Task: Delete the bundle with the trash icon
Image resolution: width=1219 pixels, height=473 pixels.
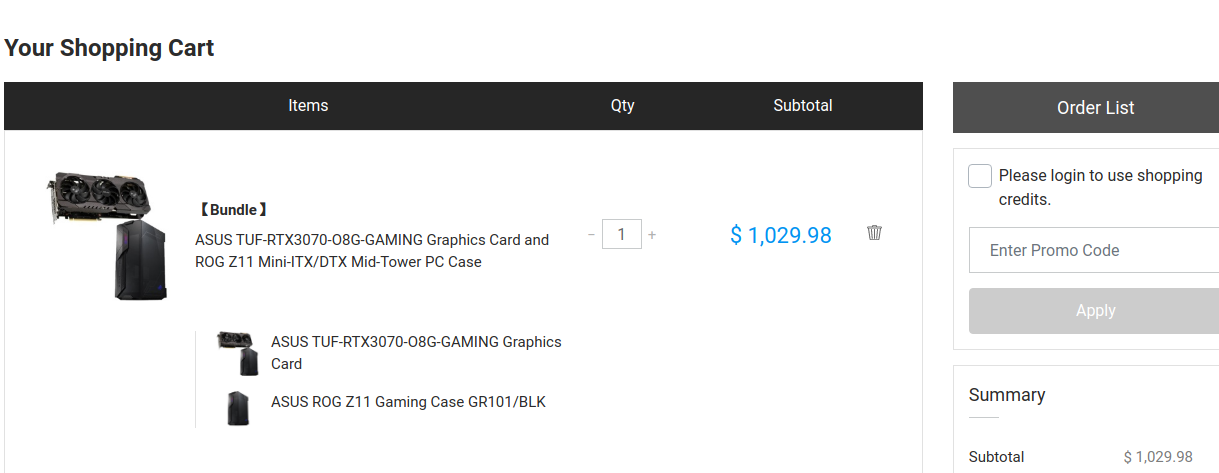Action: click(x=874, y=233)
